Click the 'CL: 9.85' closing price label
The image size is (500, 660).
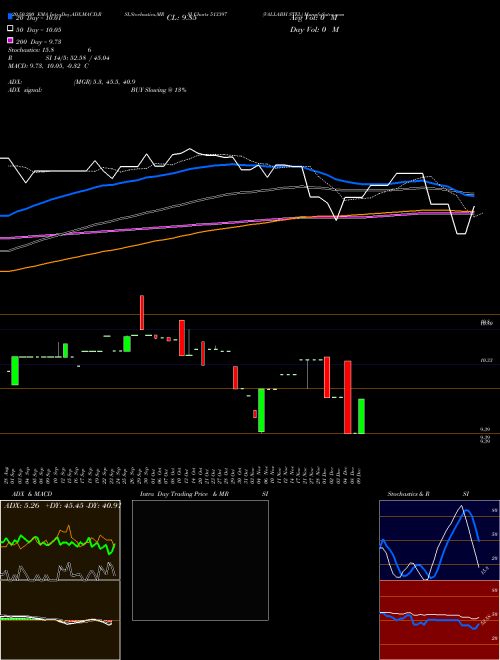tap(182, 18)
